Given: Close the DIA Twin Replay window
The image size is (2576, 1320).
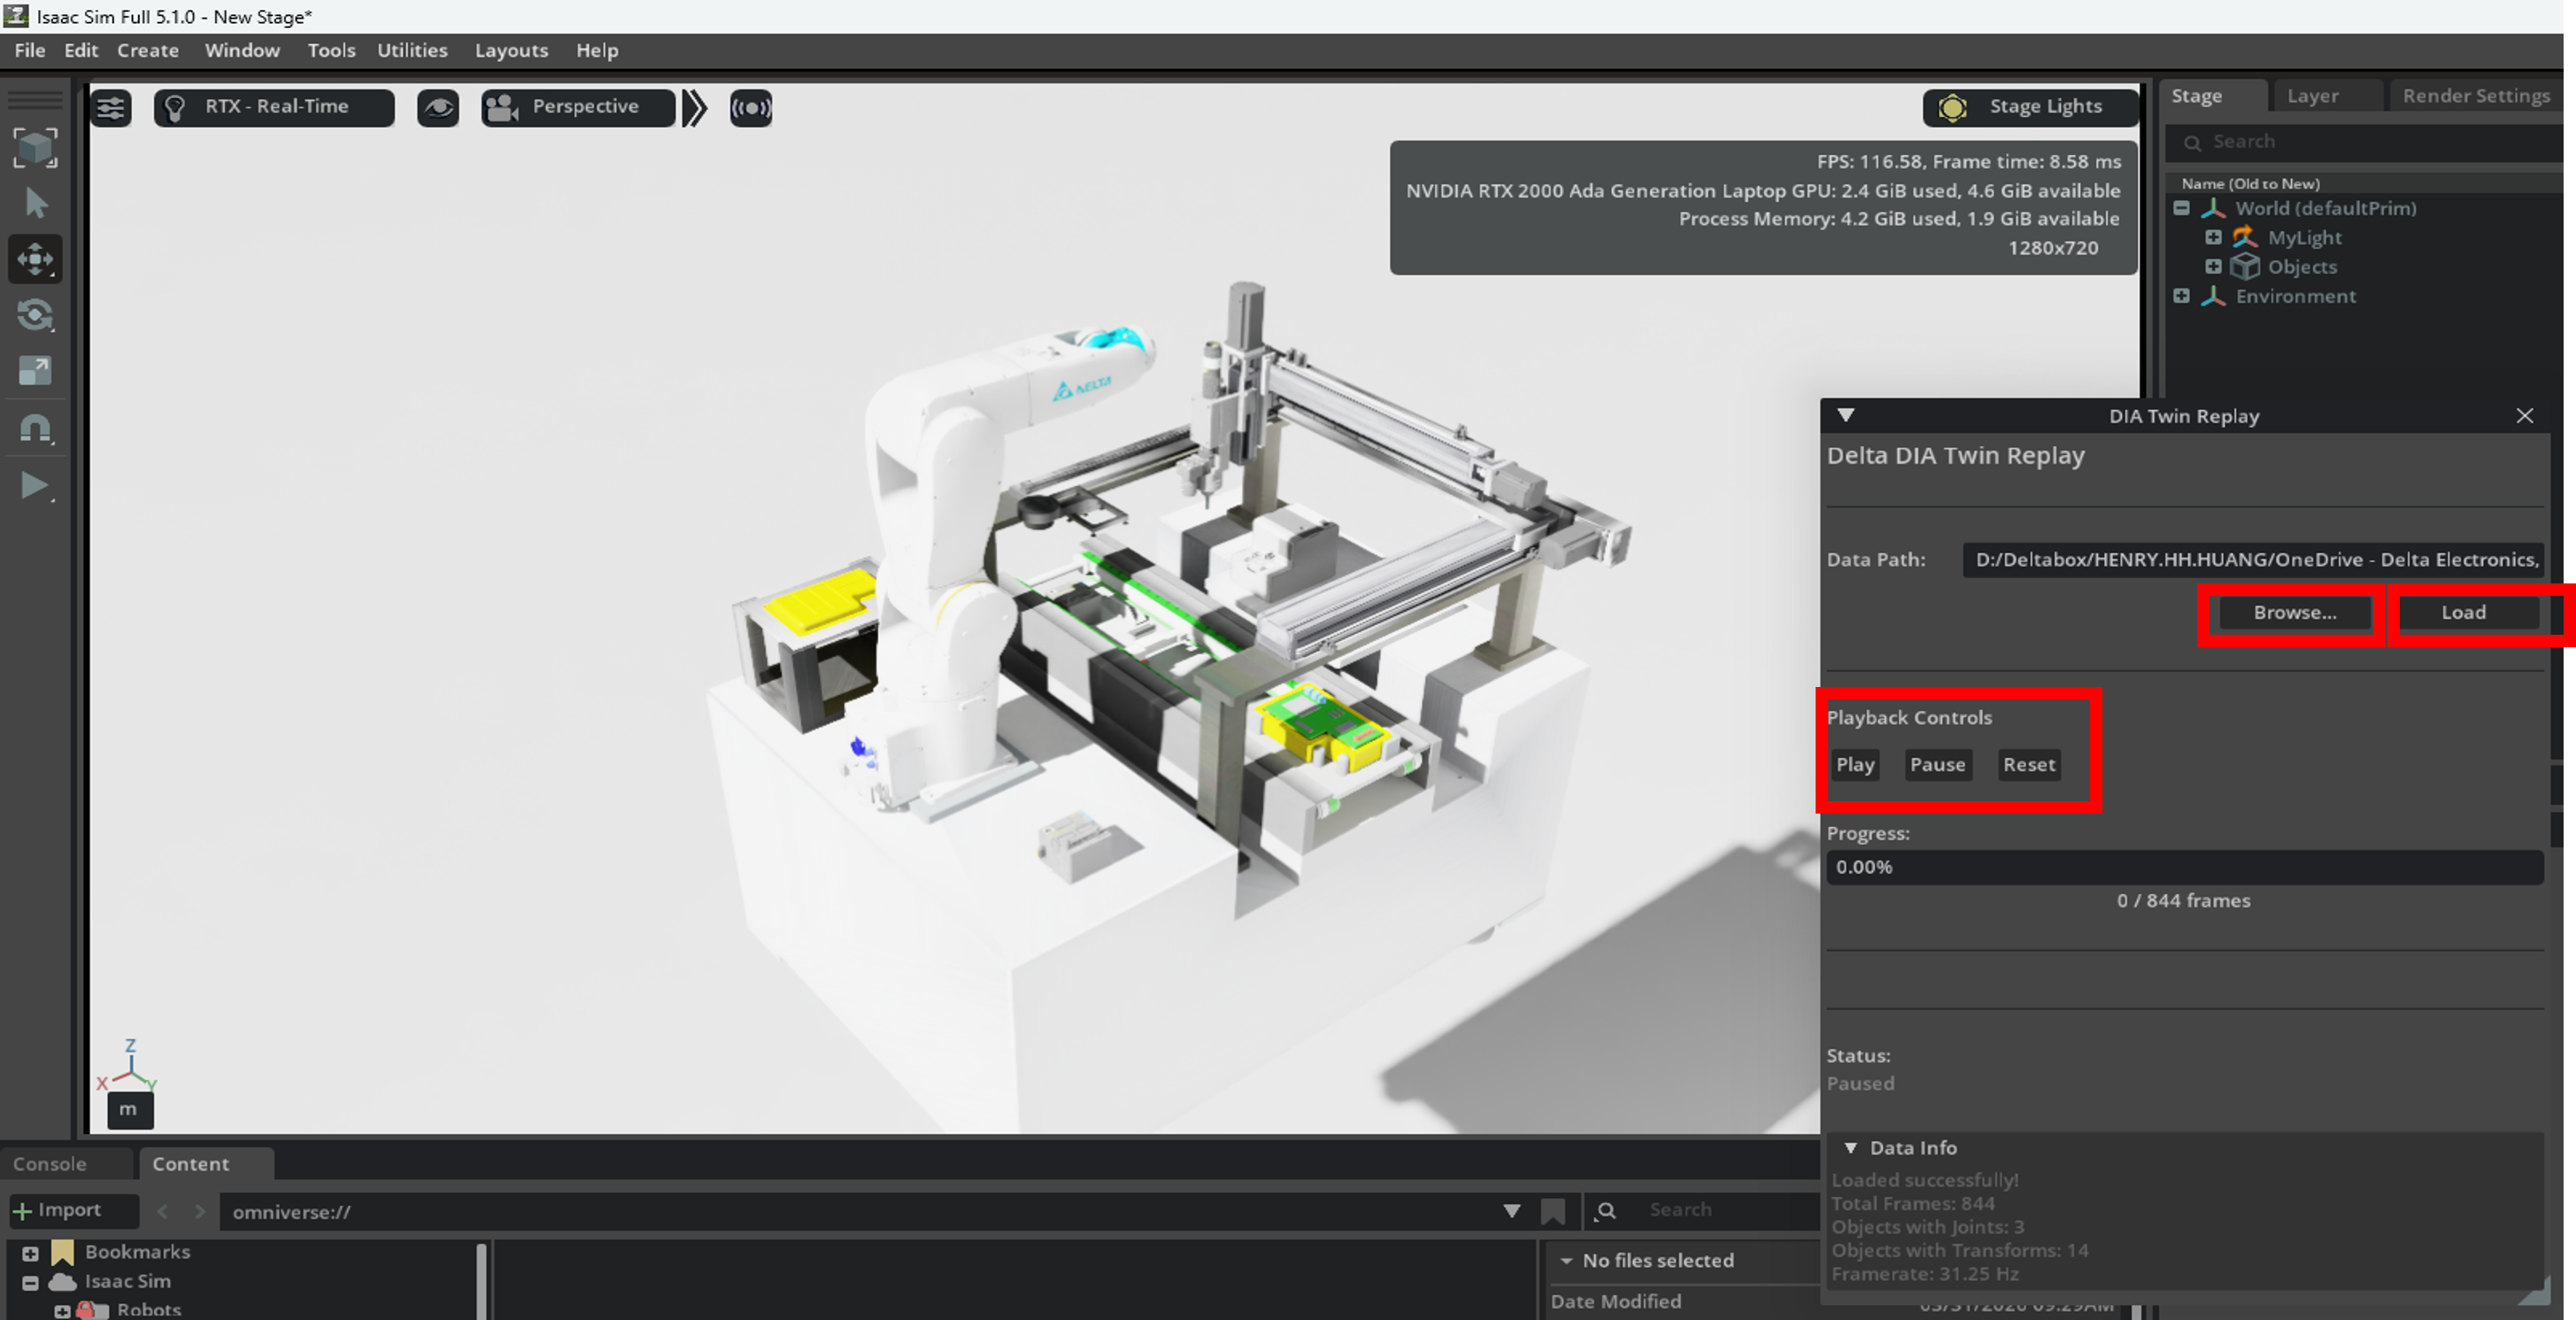Looking at the screenshot, I should pos(2525,416).
